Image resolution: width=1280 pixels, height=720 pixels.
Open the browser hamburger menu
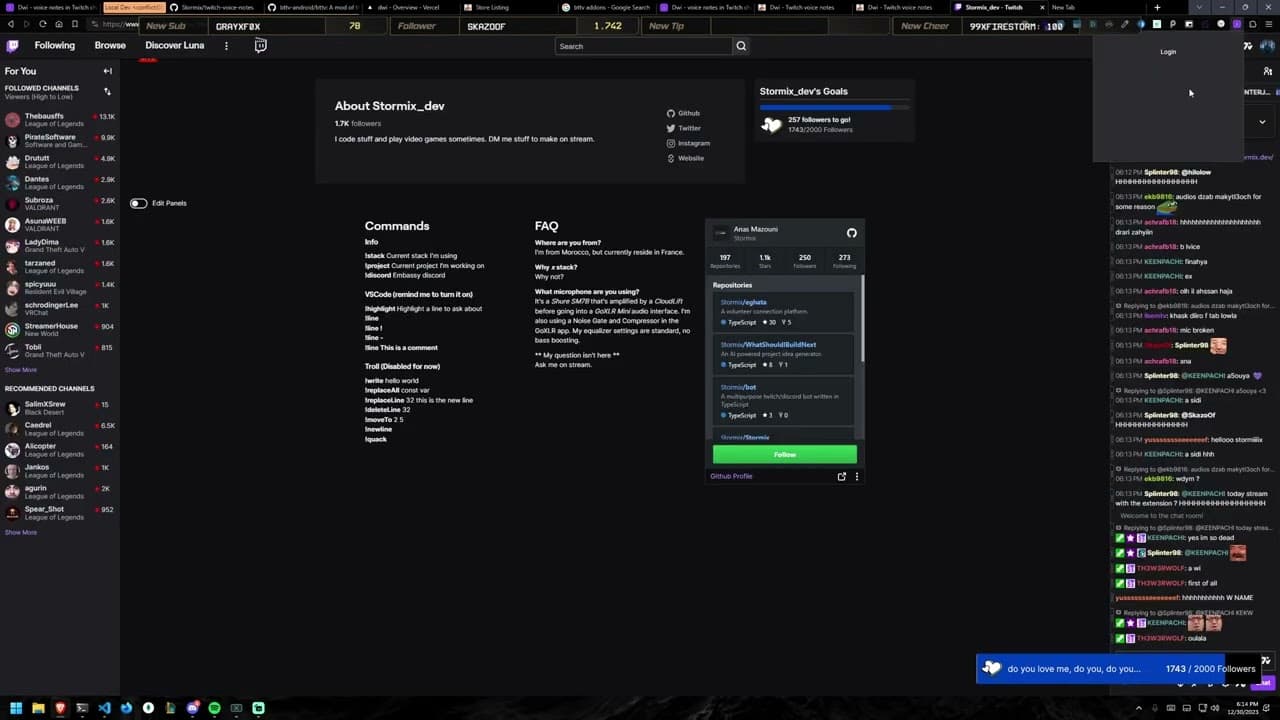[x=1269, y=24]
